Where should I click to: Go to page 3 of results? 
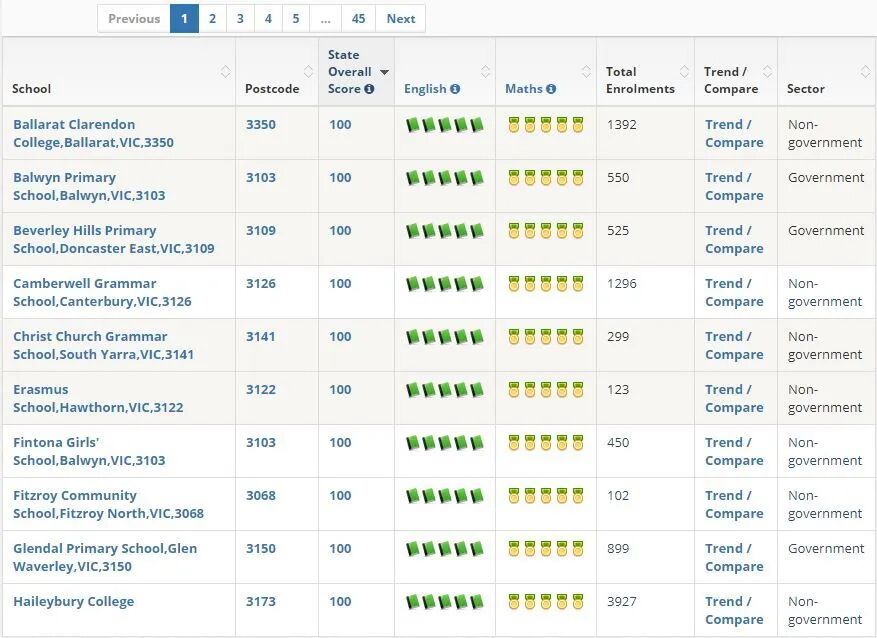click(x=241, y=18)
